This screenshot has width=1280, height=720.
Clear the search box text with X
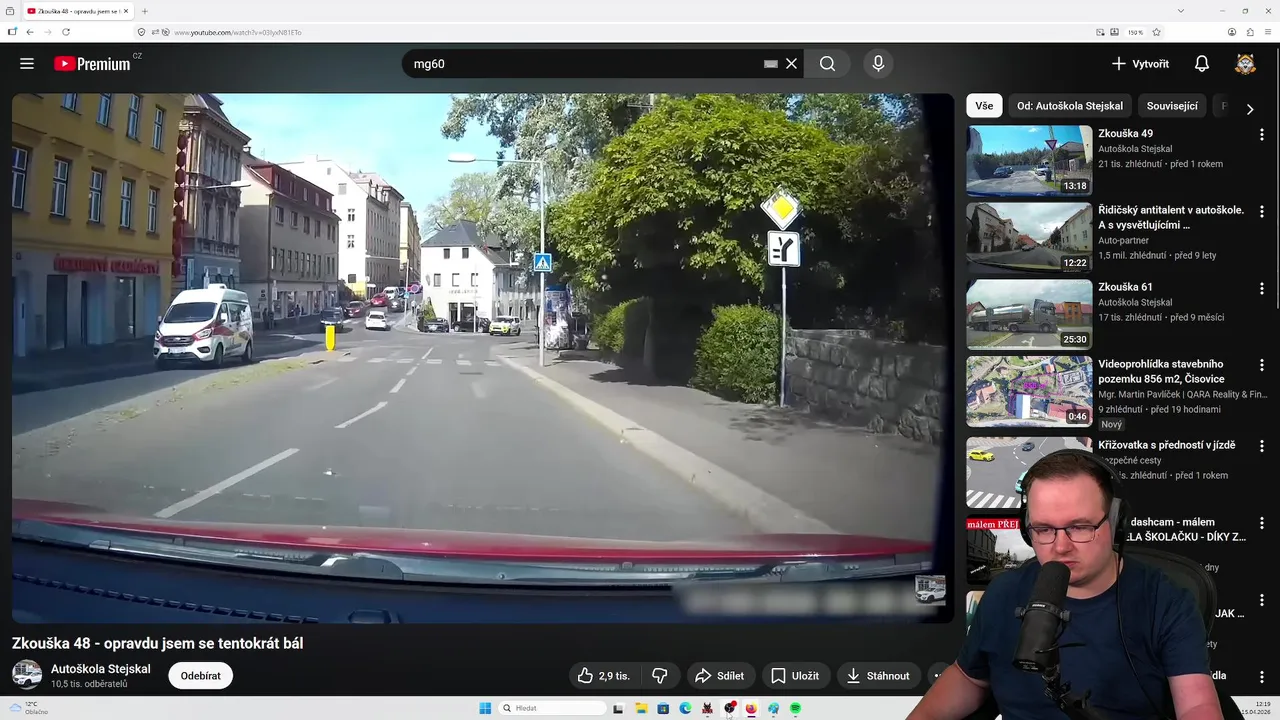tap(791, 63)
